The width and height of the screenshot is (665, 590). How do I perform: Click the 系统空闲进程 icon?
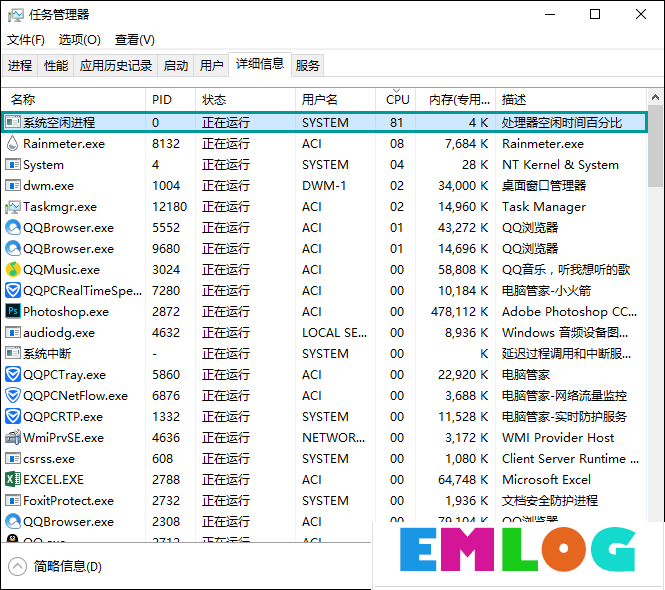pos(13,123)
